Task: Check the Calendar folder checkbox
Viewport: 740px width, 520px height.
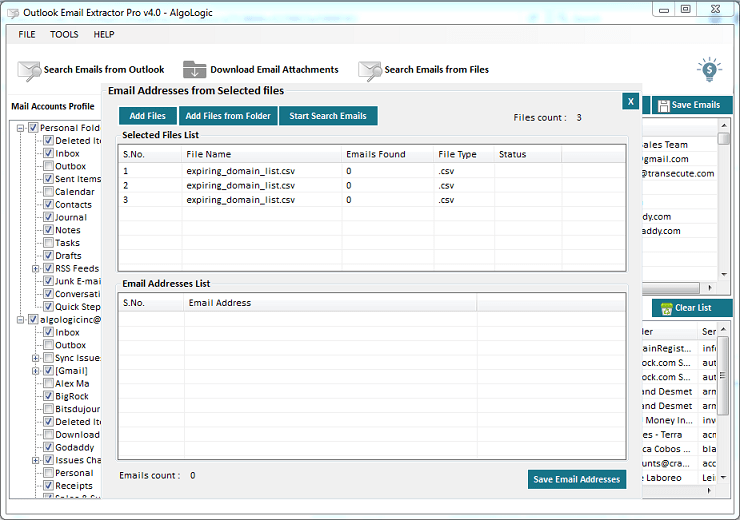Action: pyautogui.click(x=48, y=192)
